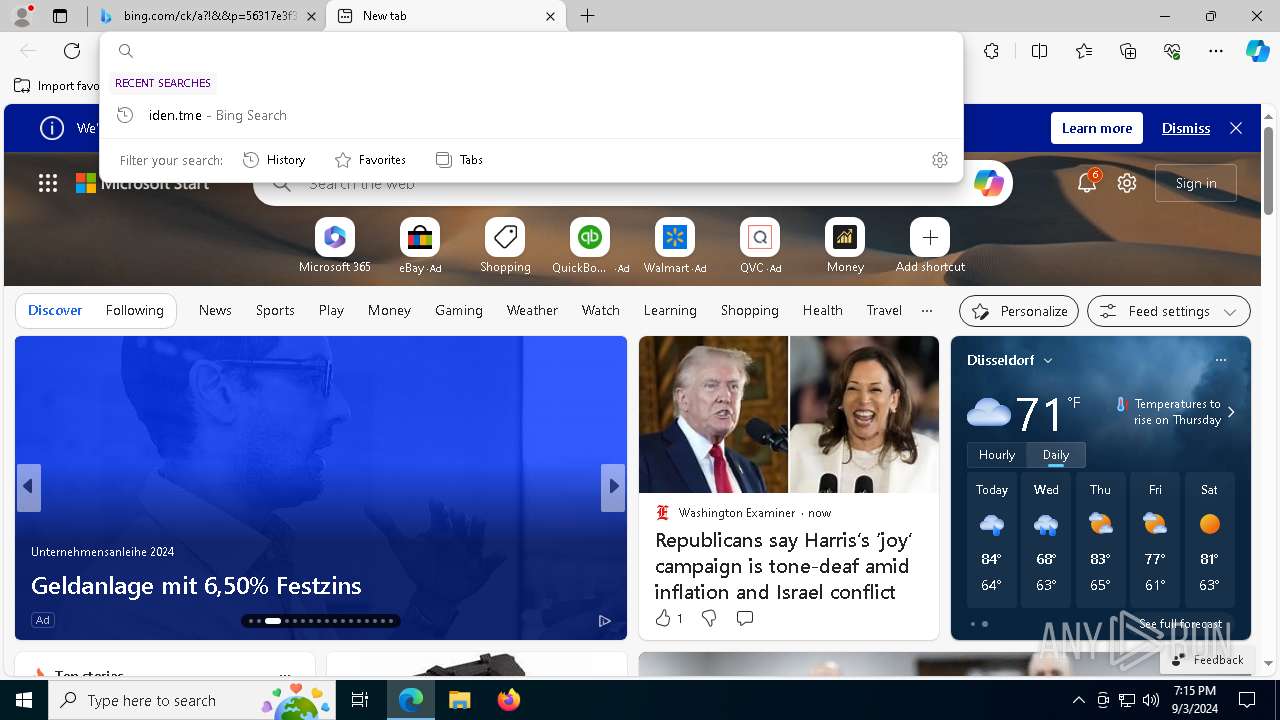Toggle split screen icon in toolbar
Screen dimensions: 1280x720
tap(1039, 51)
